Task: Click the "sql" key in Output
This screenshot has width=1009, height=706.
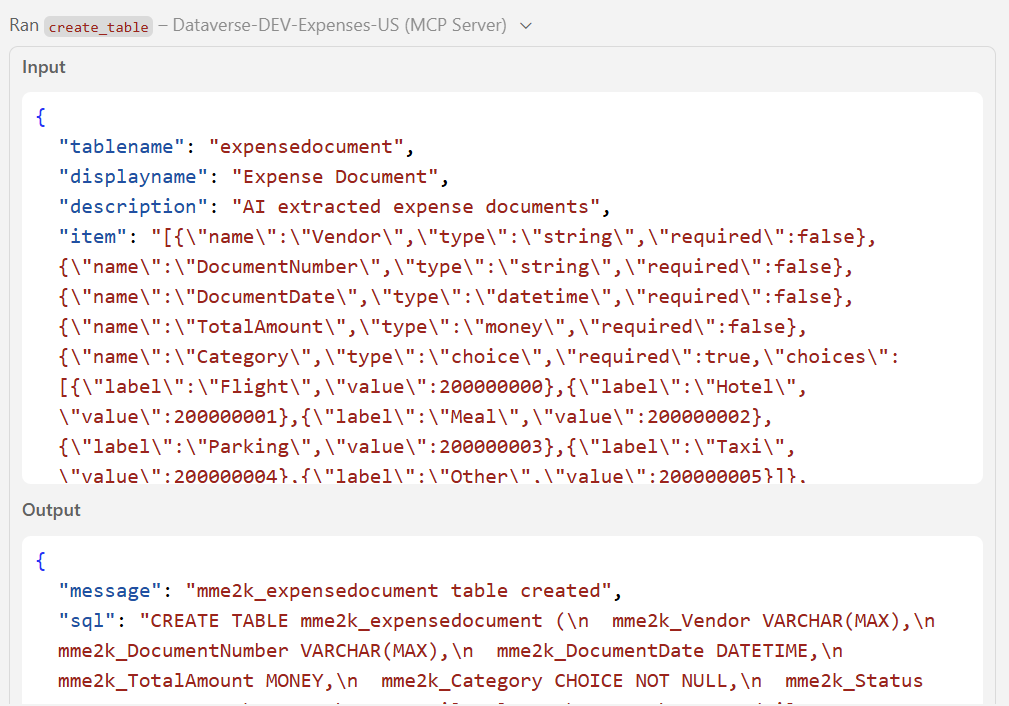Action: pyautogui.click(x=87, y=620)
